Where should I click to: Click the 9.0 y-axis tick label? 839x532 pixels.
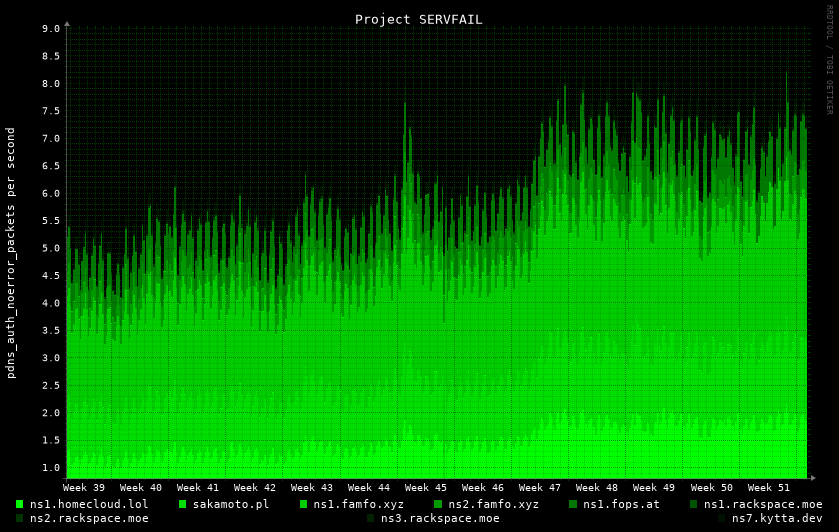coord(51,29)
